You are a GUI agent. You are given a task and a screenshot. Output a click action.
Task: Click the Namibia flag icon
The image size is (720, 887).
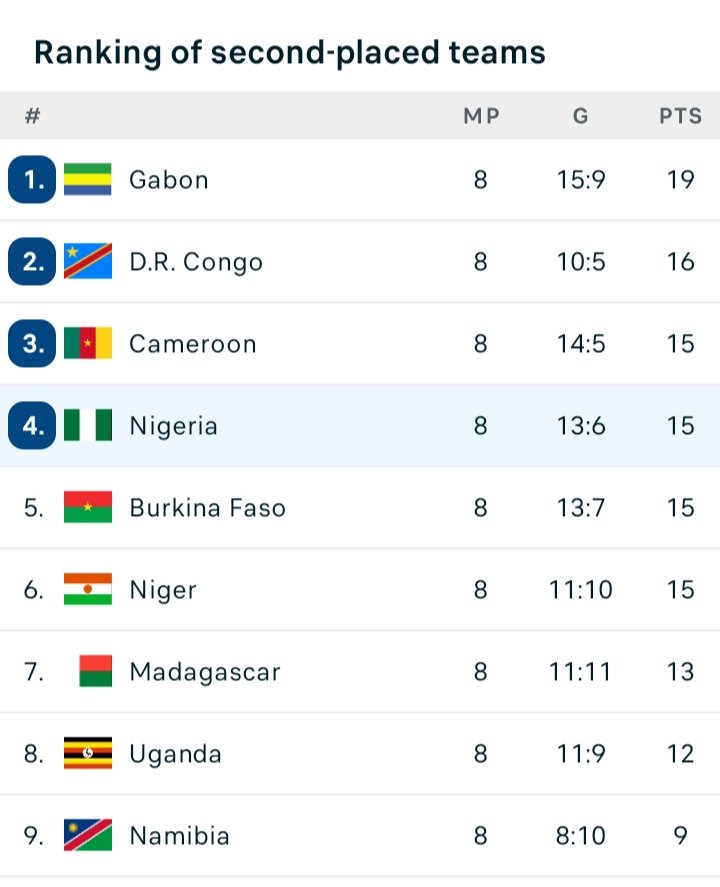[x=88, y=836]
